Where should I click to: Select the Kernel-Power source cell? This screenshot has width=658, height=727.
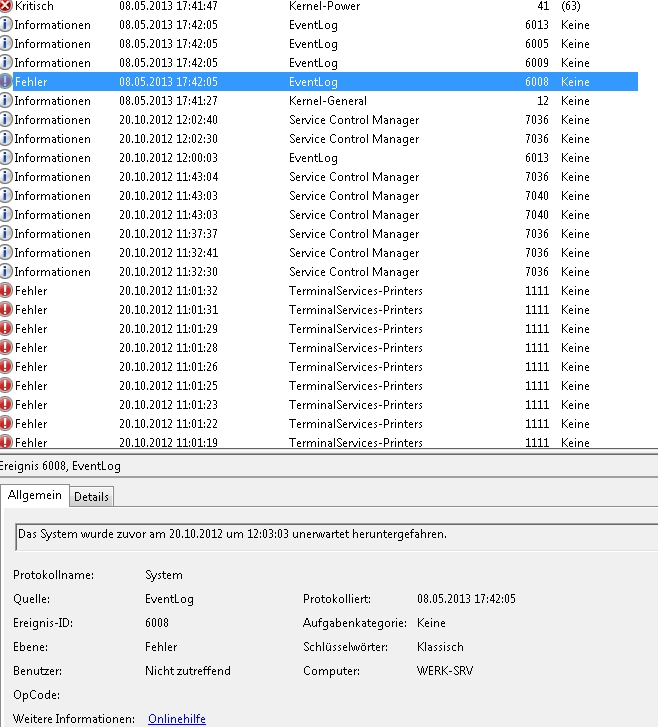324,6
